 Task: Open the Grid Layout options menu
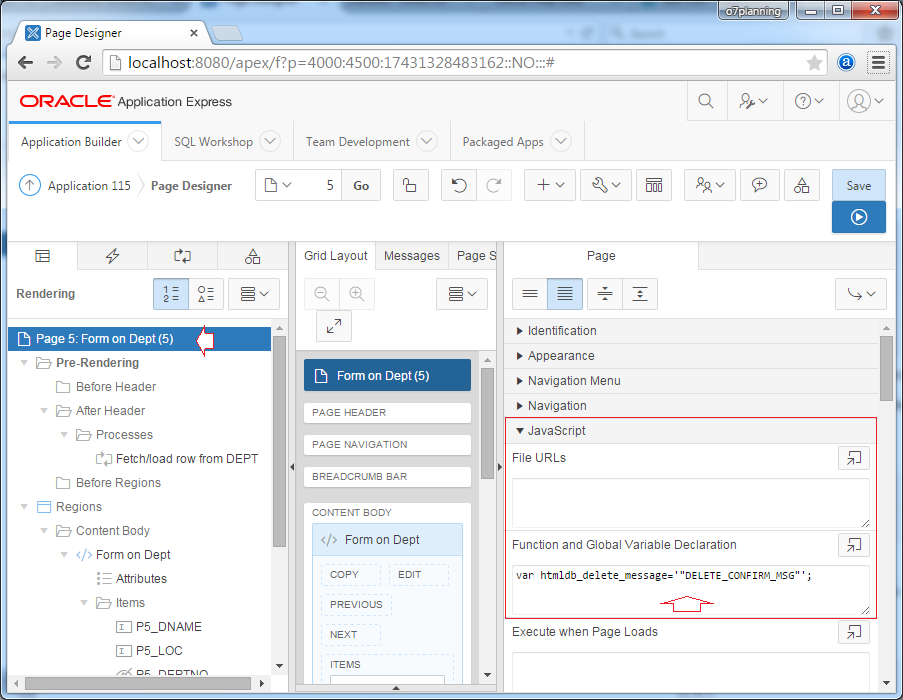tap(462, 294)
